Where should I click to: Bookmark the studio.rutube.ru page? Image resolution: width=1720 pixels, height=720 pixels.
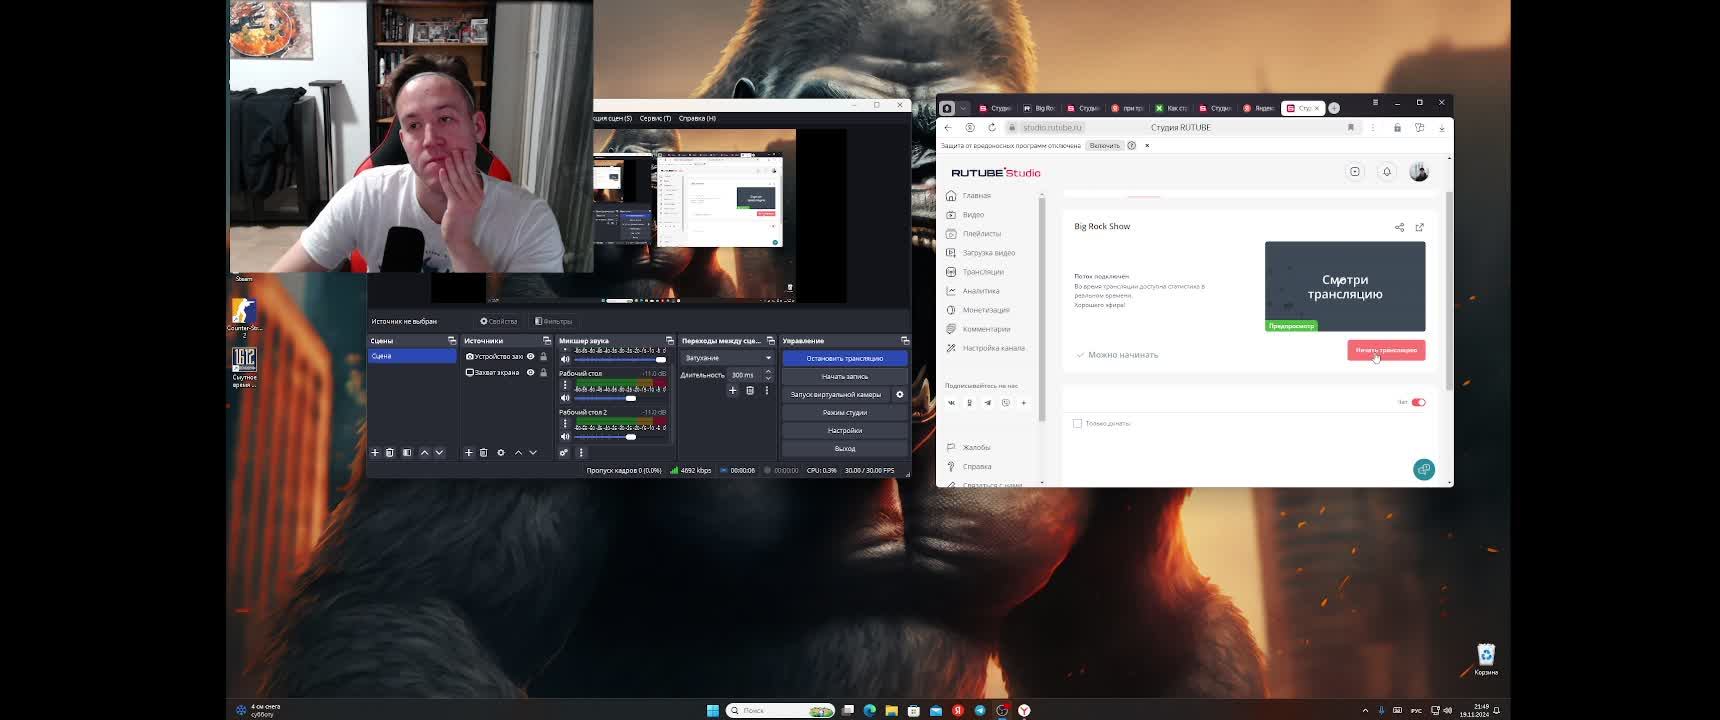tap(1351, 127)
